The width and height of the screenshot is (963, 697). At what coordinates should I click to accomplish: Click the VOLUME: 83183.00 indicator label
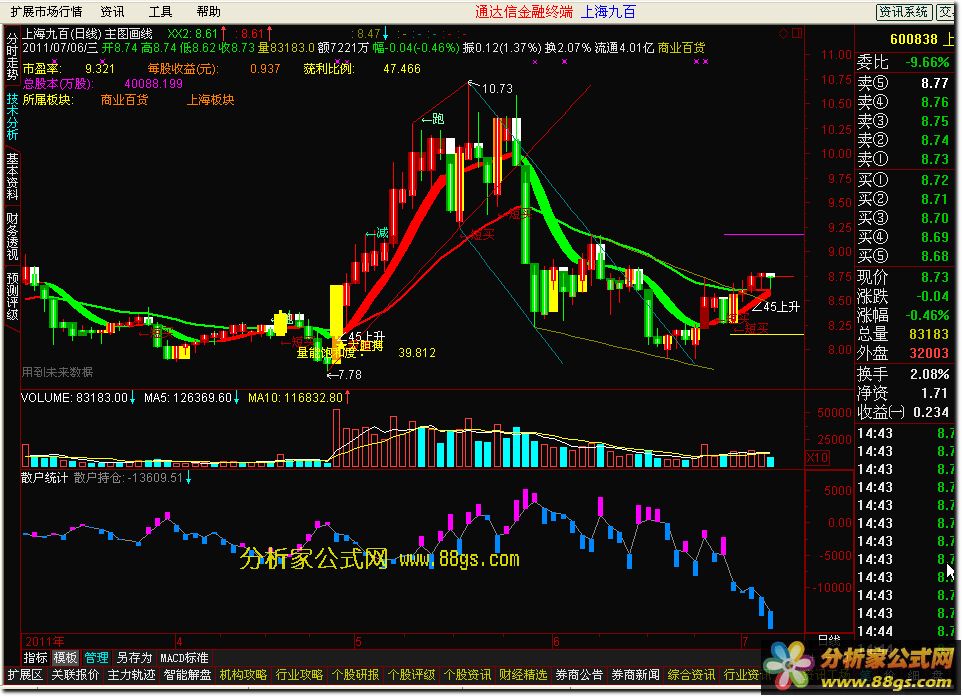click(x=74, y=398)
